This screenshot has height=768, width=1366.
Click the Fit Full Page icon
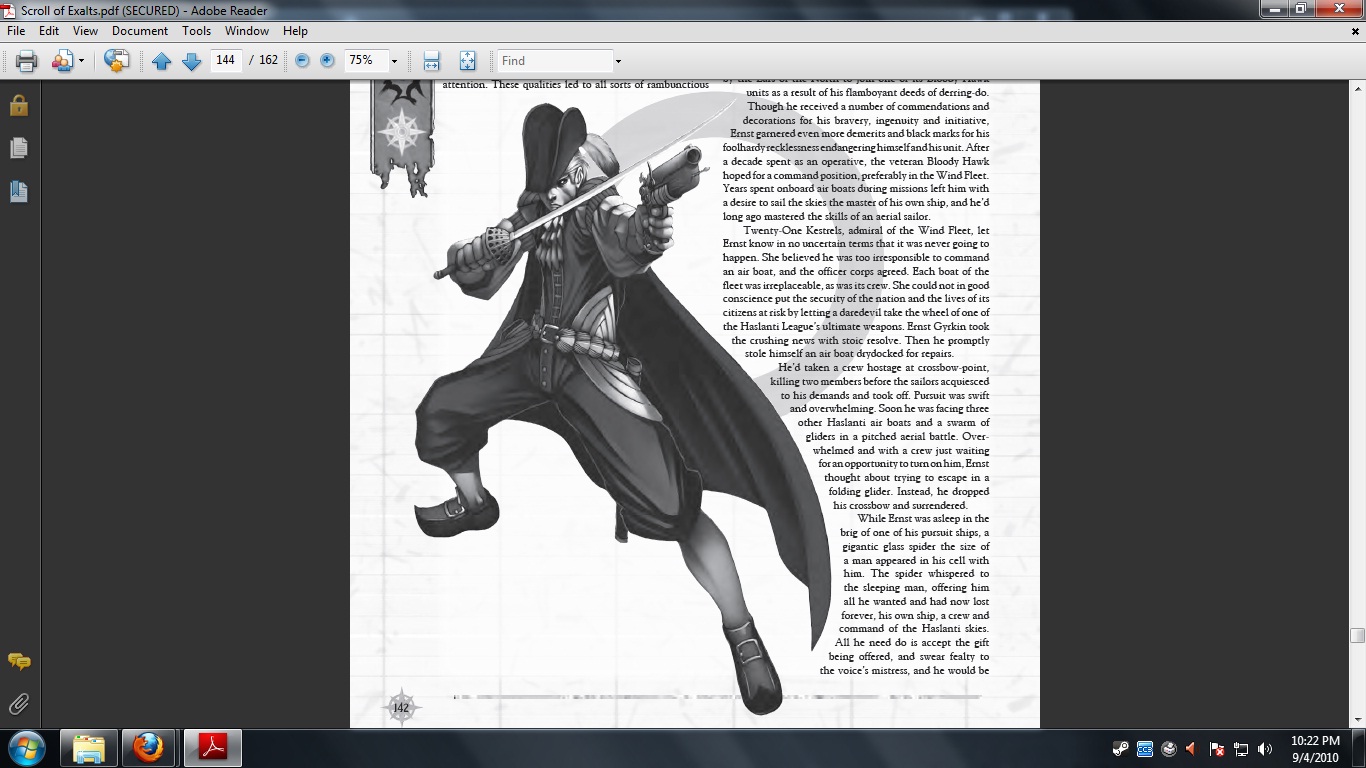[x=467, y=61]
